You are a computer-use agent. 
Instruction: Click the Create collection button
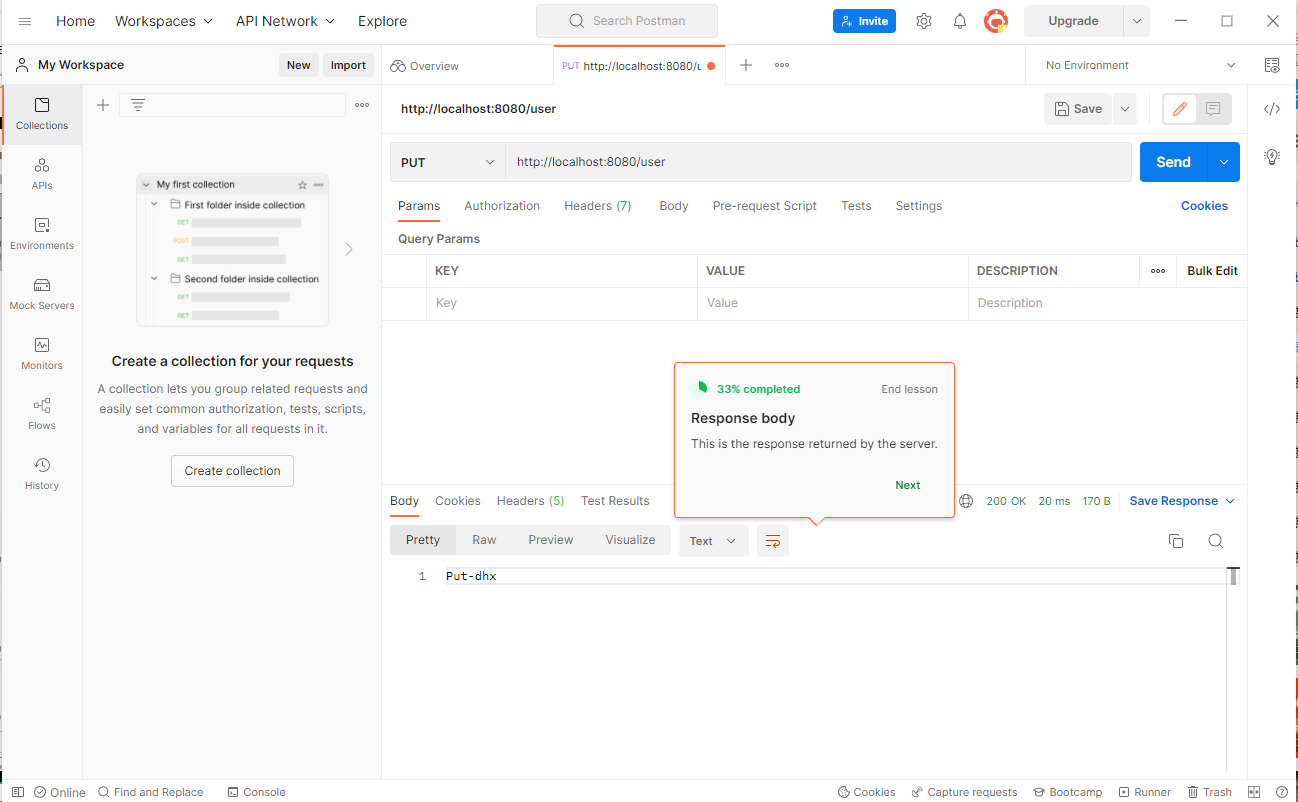tap(232, 471)
